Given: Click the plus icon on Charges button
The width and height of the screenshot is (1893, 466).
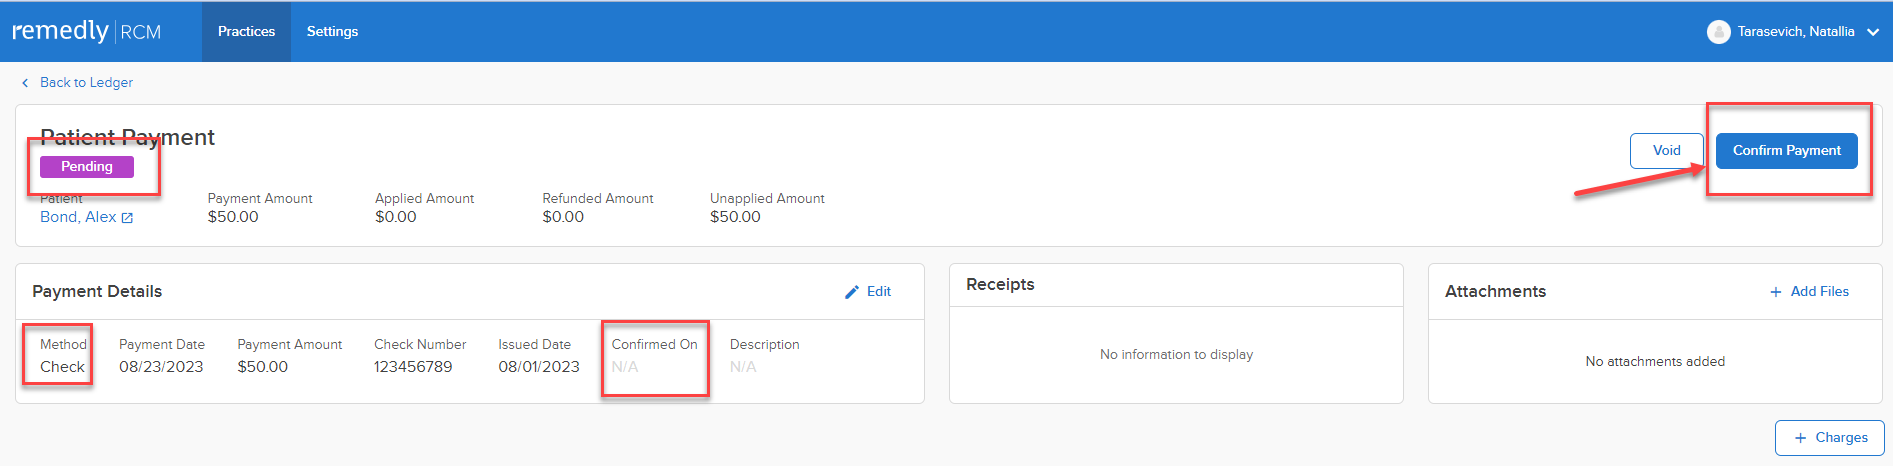Looking at the screenshot, I should point(1800,438).
